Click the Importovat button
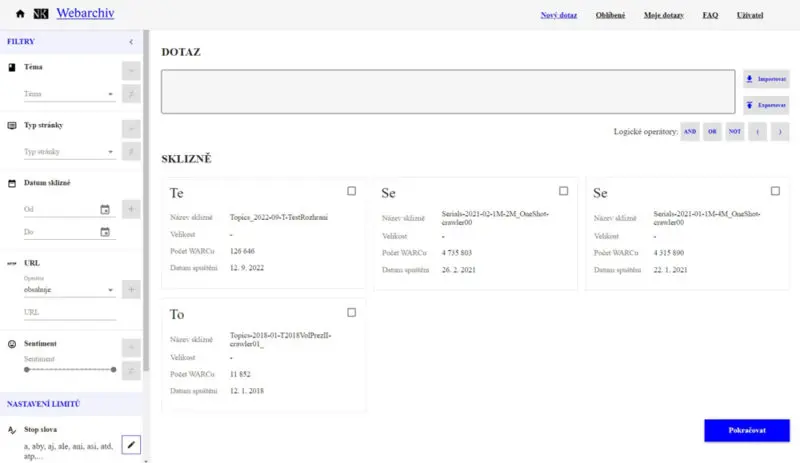The width and height of the screenshot is (800, 463). (767, 79)
